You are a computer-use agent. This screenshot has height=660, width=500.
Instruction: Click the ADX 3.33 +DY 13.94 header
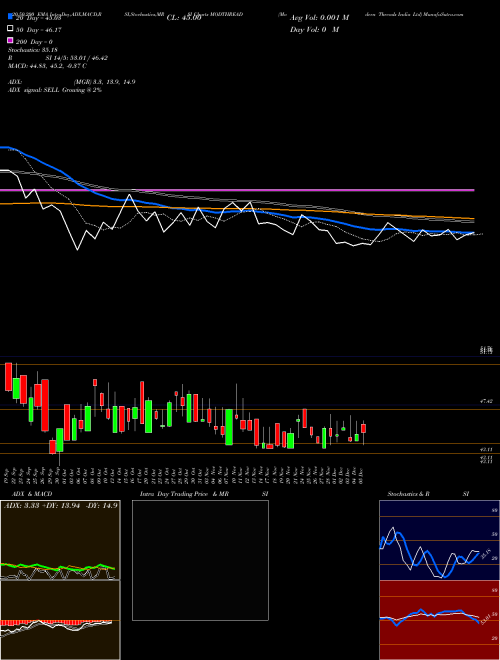pyautogui.click(x=61, y=505)
